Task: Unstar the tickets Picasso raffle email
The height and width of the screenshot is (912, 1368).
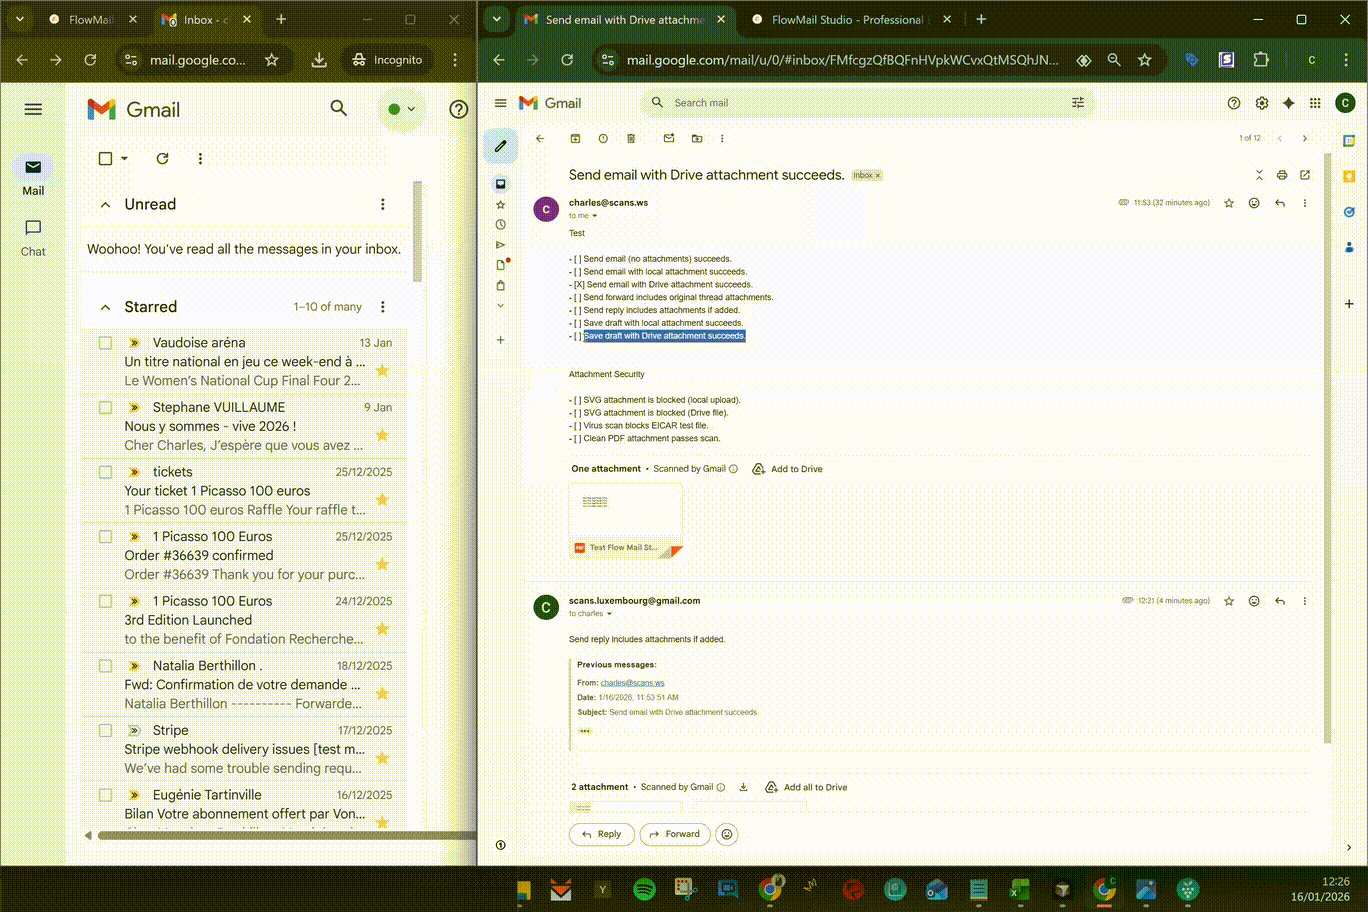Action: (382, 500)
